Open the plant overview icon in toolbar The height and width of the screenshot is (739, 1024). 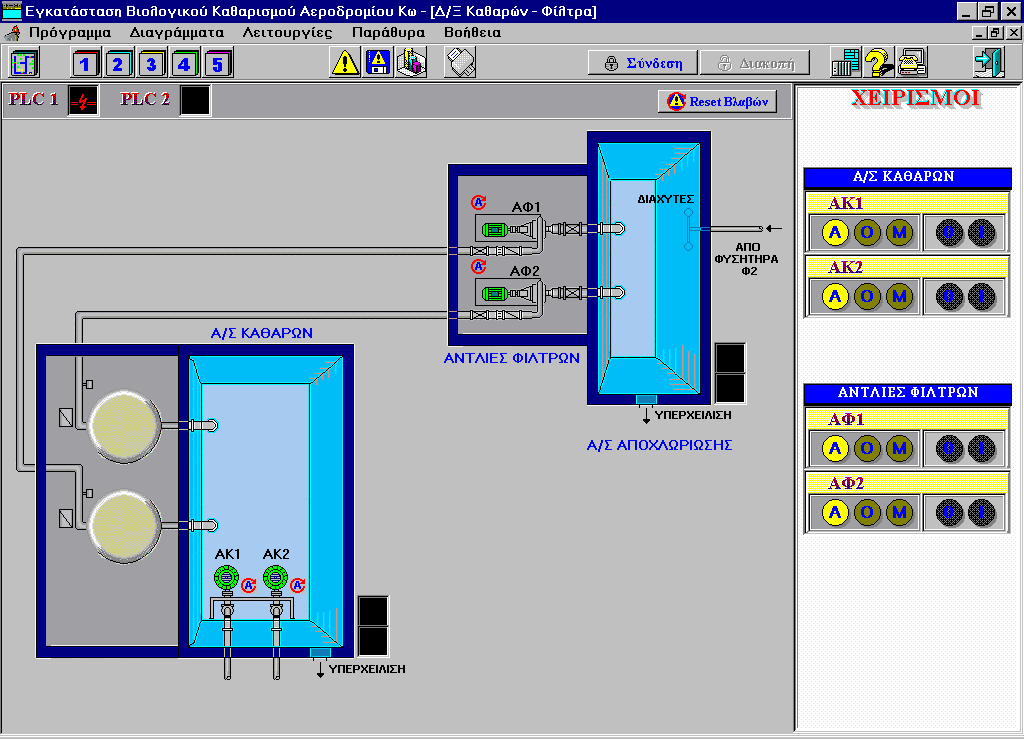24,63
